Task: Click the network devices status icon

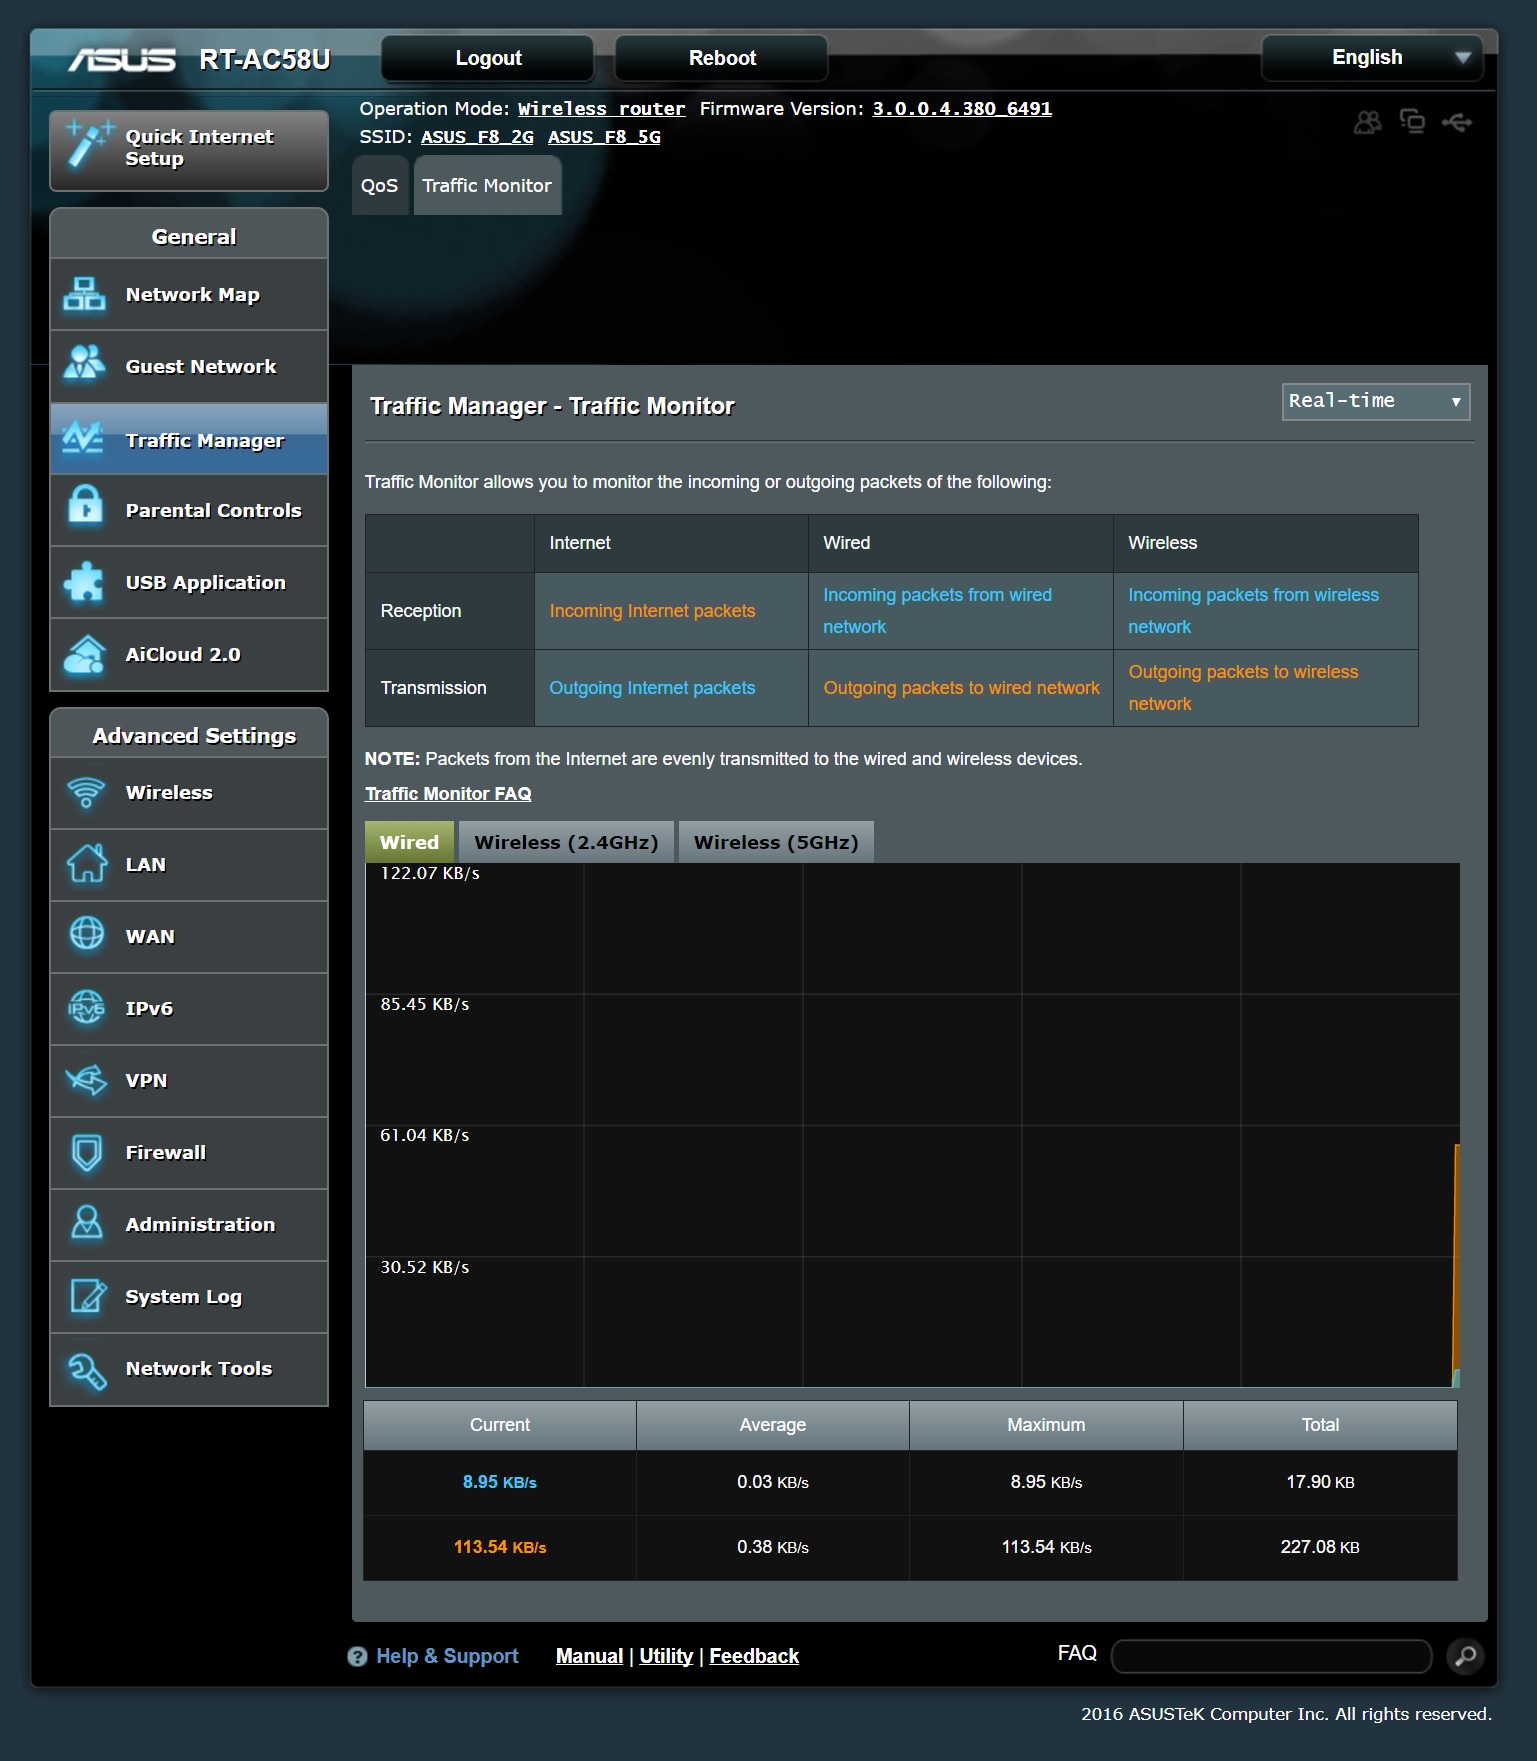Action: (1412, 122)
